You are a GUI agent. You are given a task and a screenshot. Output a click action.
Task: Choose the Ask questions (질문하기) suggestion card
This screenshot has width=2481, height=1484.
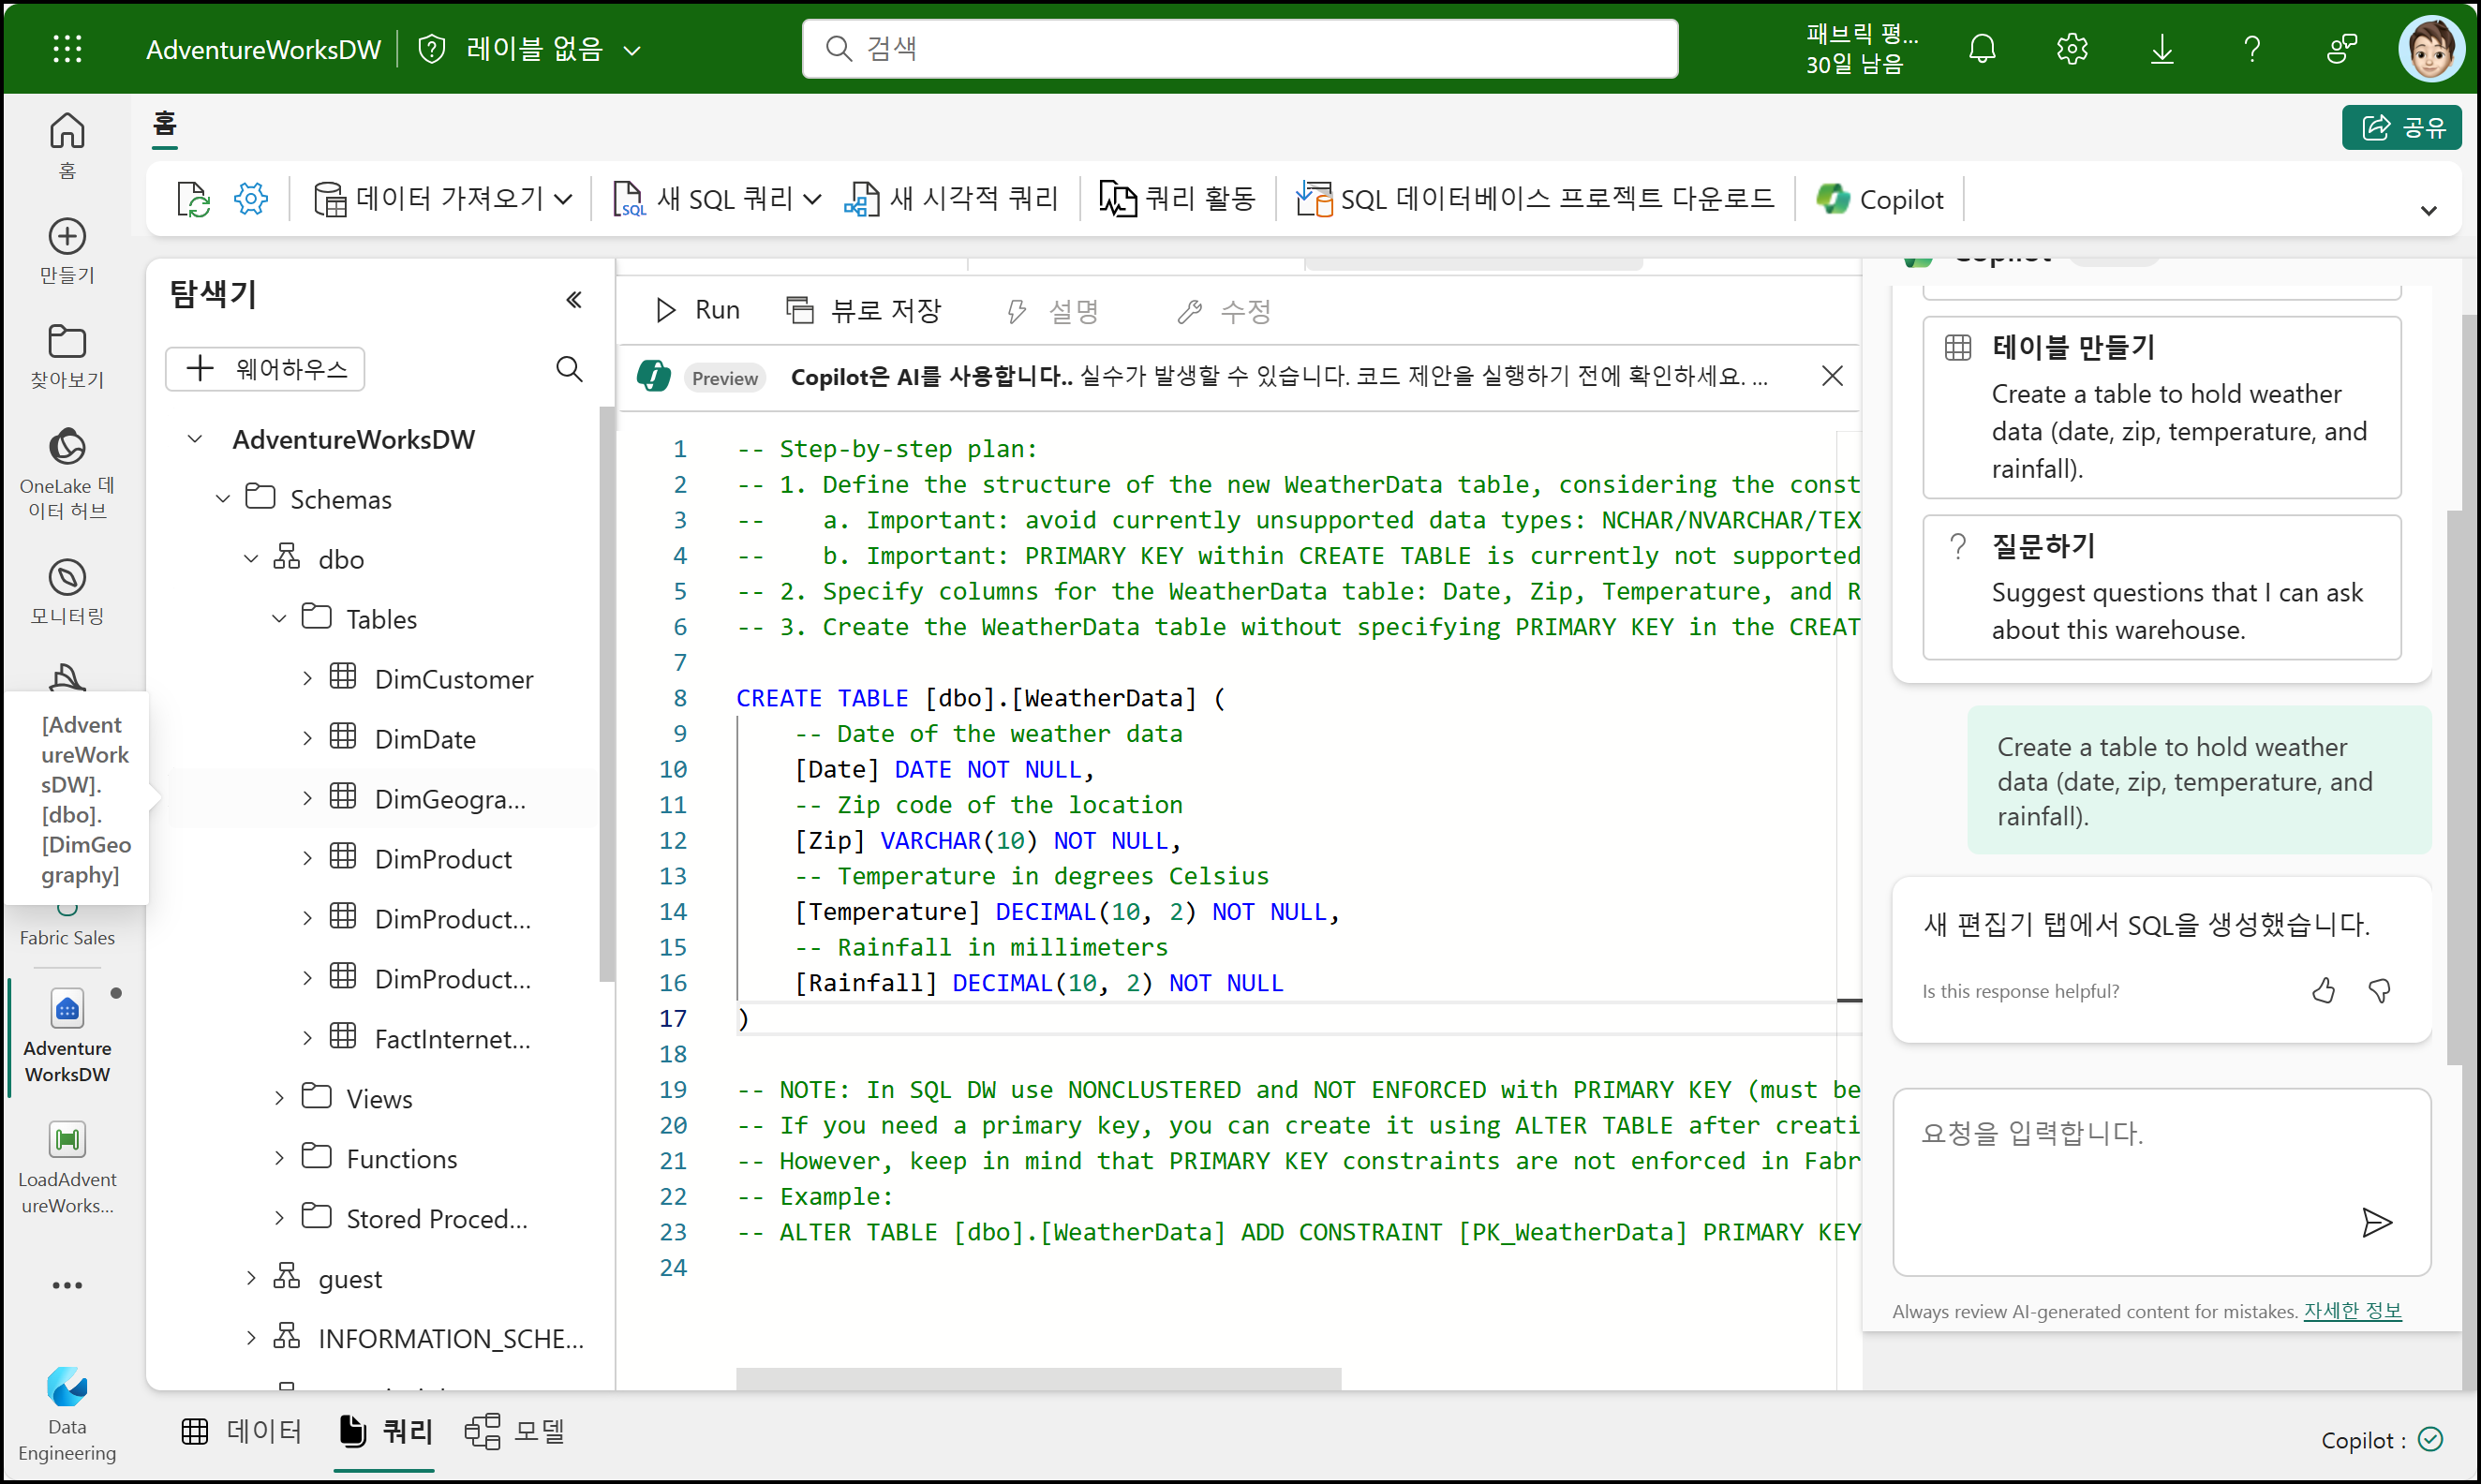2161,587
